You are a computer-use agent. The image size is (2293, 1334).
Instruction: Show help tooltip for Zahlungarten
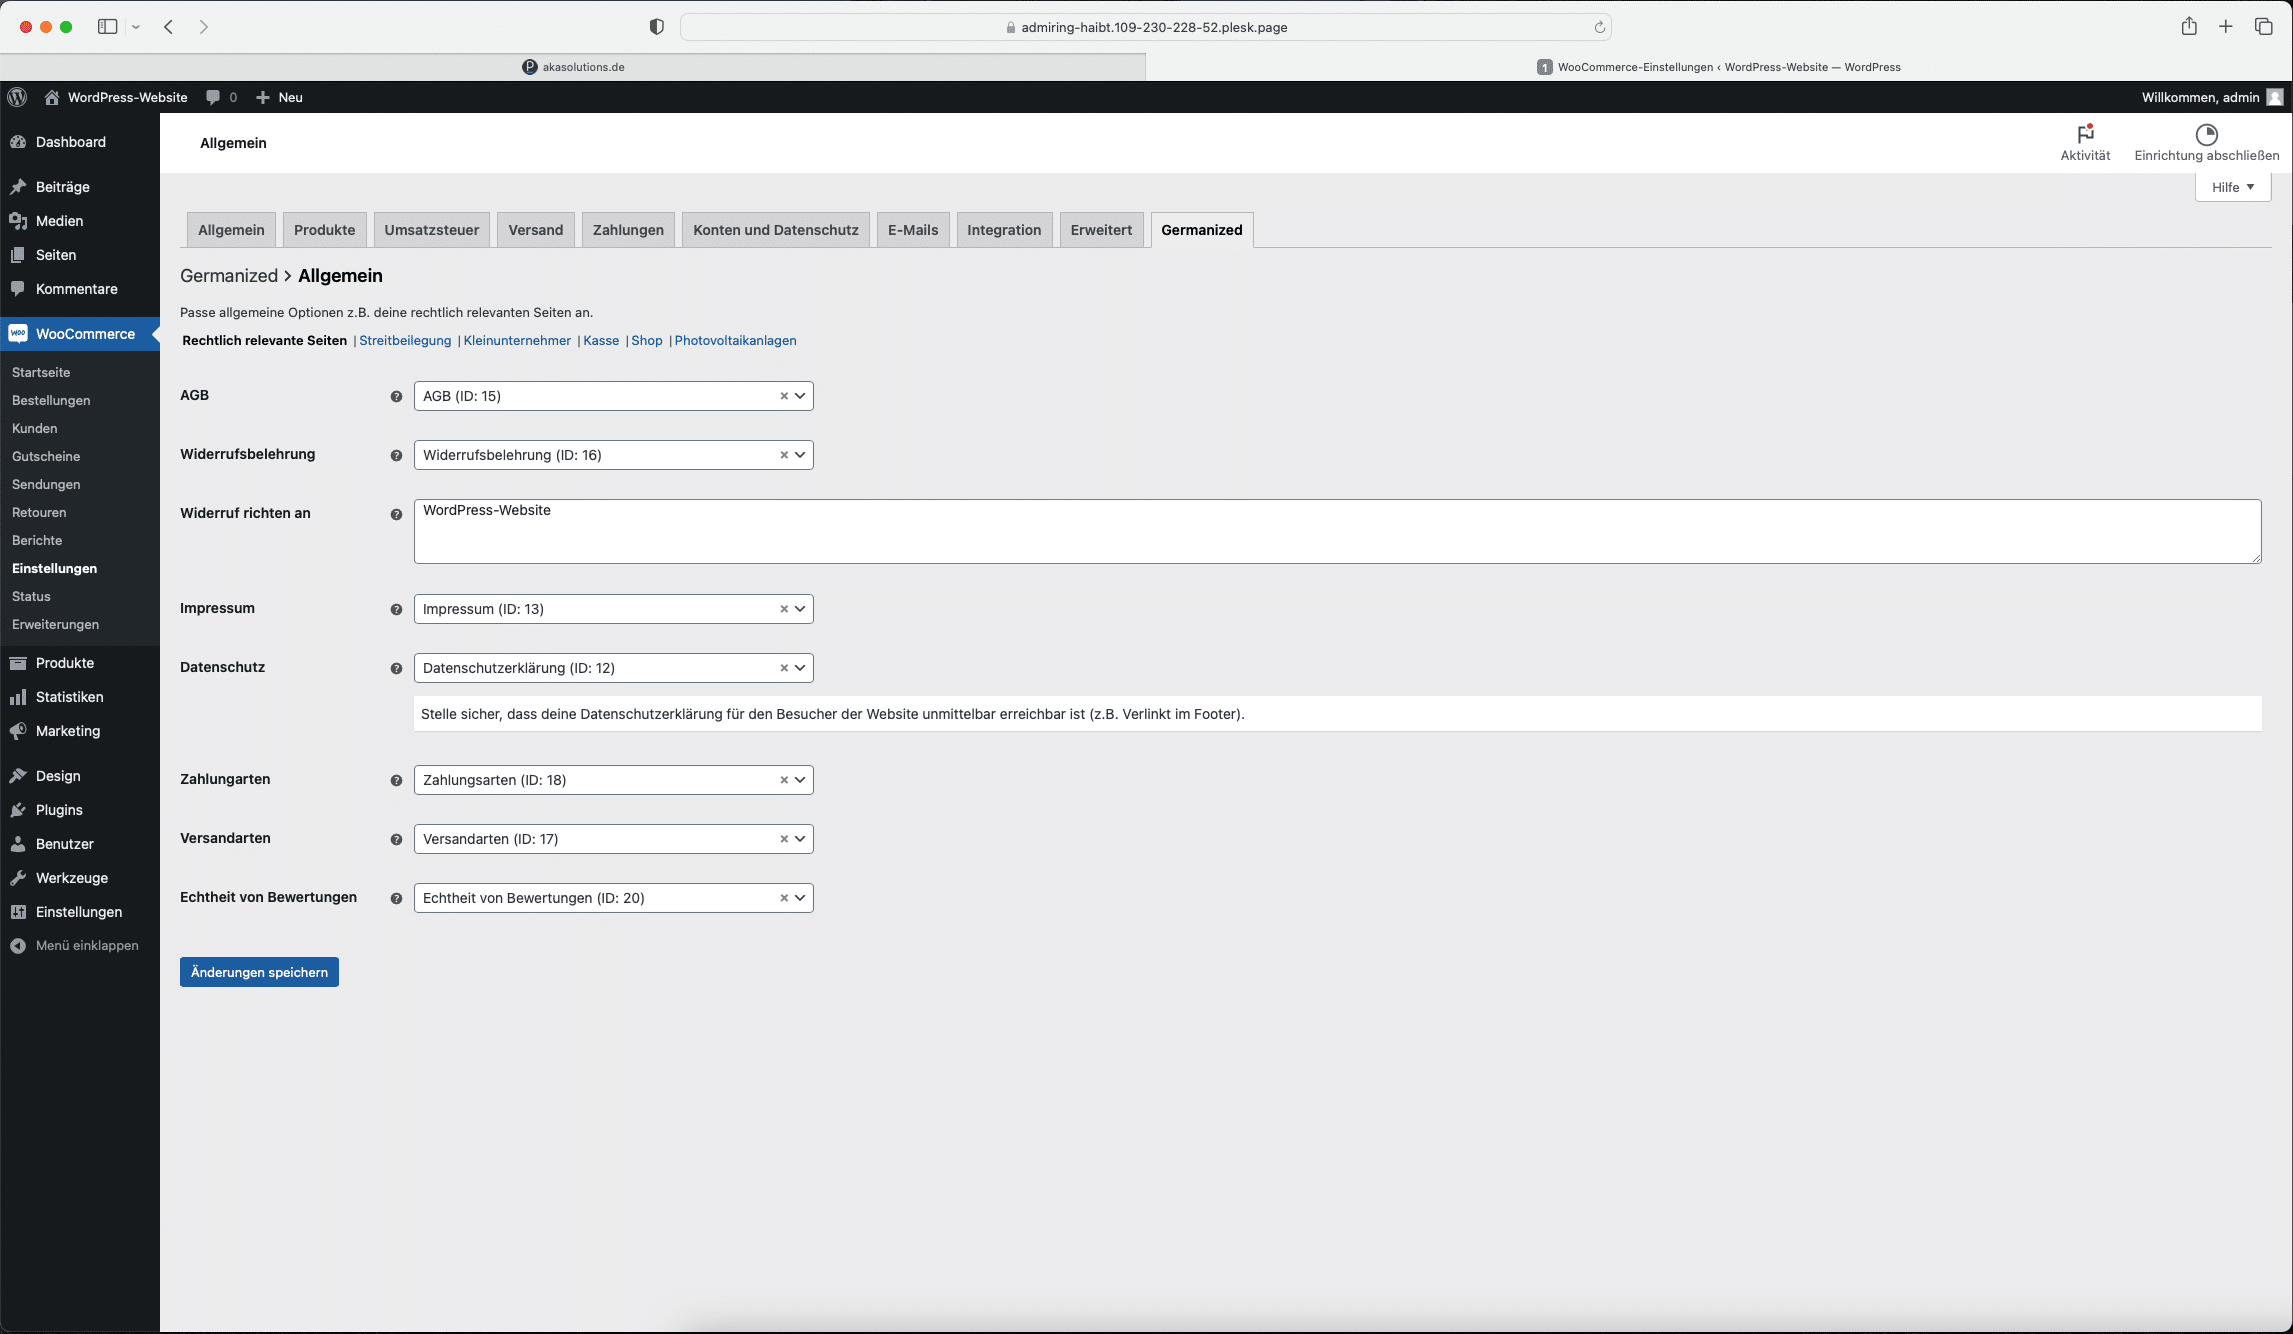pos(396,781)
